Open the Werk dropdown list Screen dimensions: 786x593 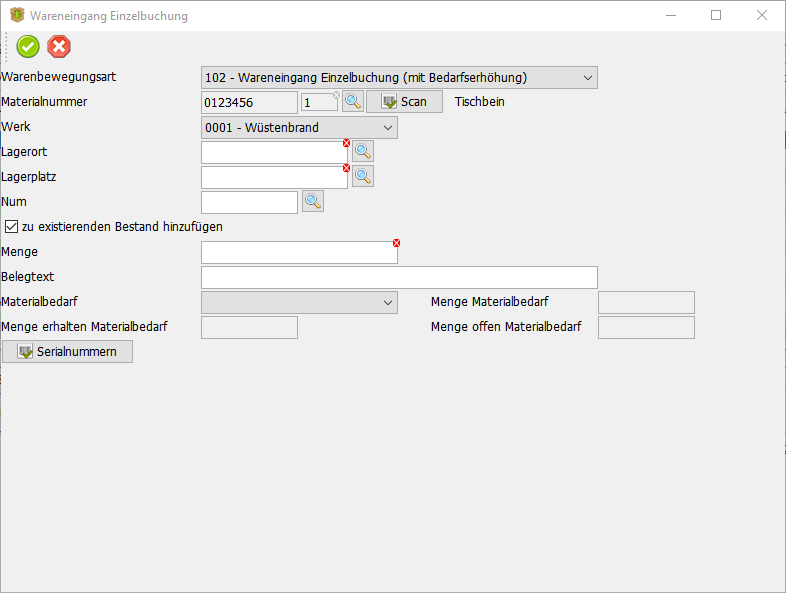(387, 127)
